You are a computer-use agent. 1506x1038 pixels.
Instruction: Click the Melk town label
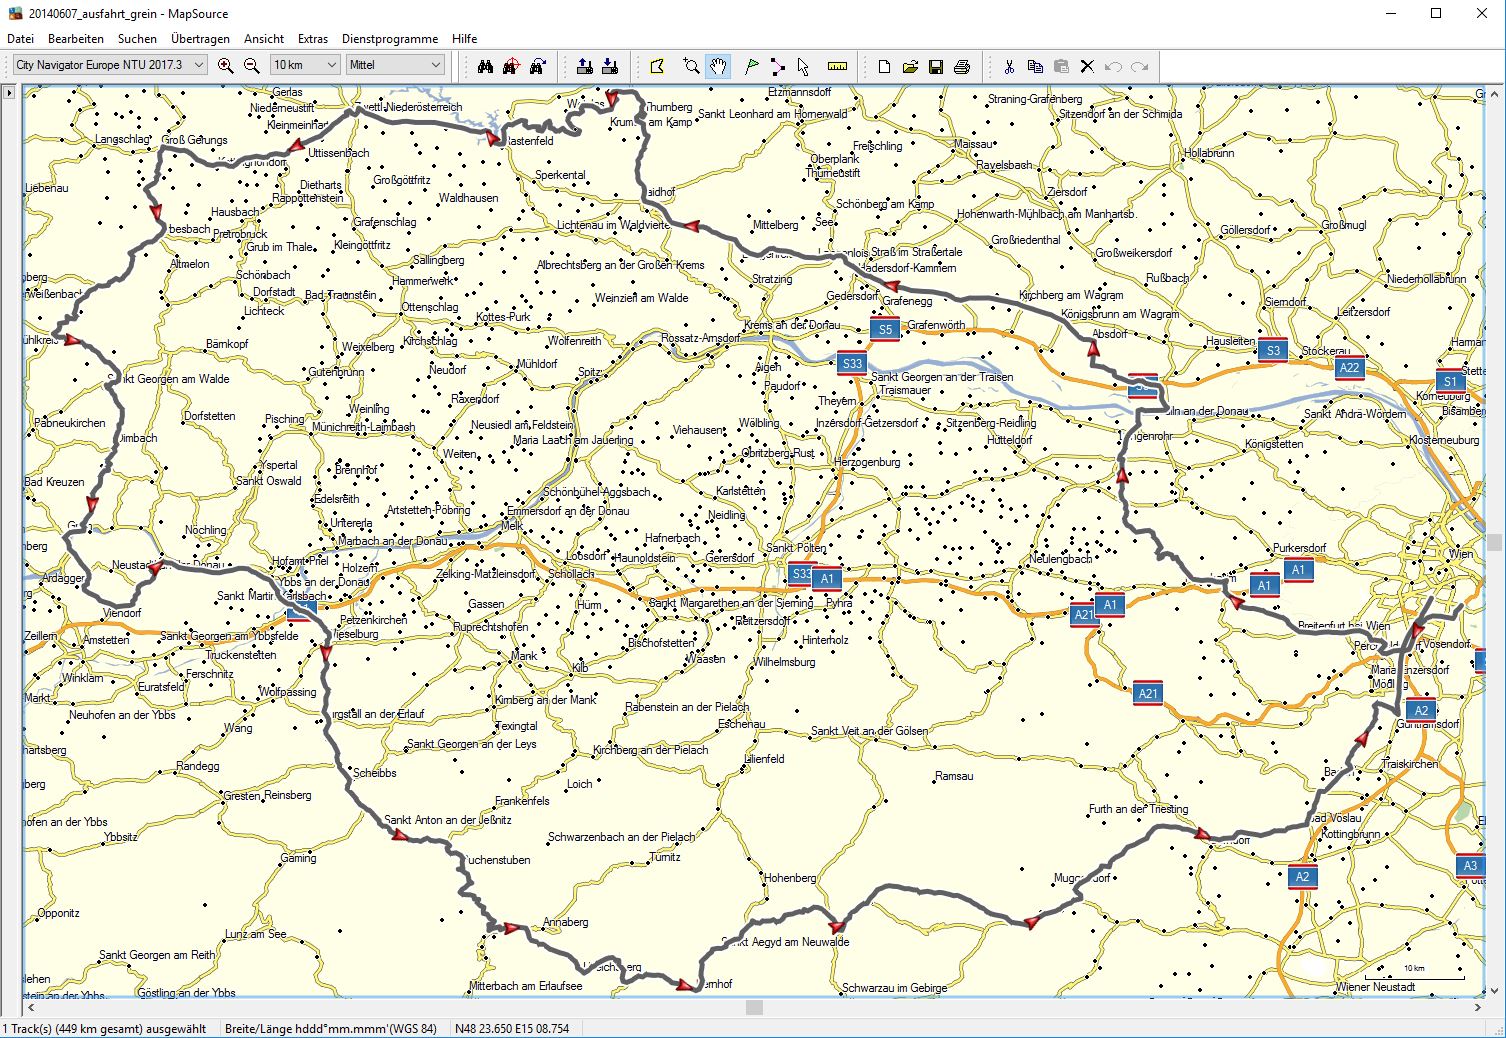pos(511,525)
